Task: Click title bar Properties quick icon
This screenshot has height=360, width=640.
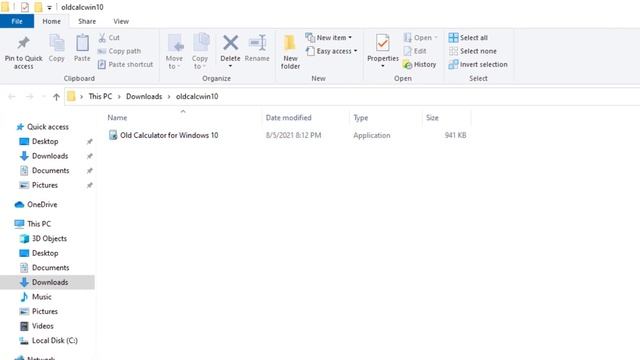Action: click(x=25, y=7)
